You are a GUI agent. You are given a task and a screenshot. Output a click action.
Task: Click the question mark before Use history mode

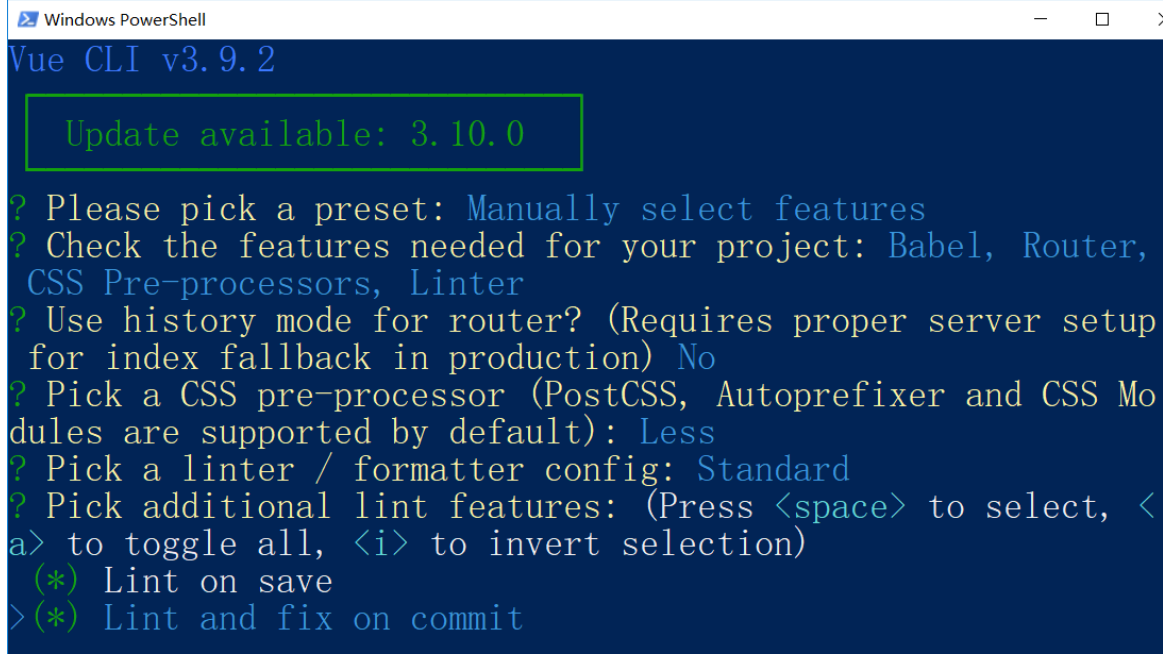pyautogui.click(x=19, y=320)
